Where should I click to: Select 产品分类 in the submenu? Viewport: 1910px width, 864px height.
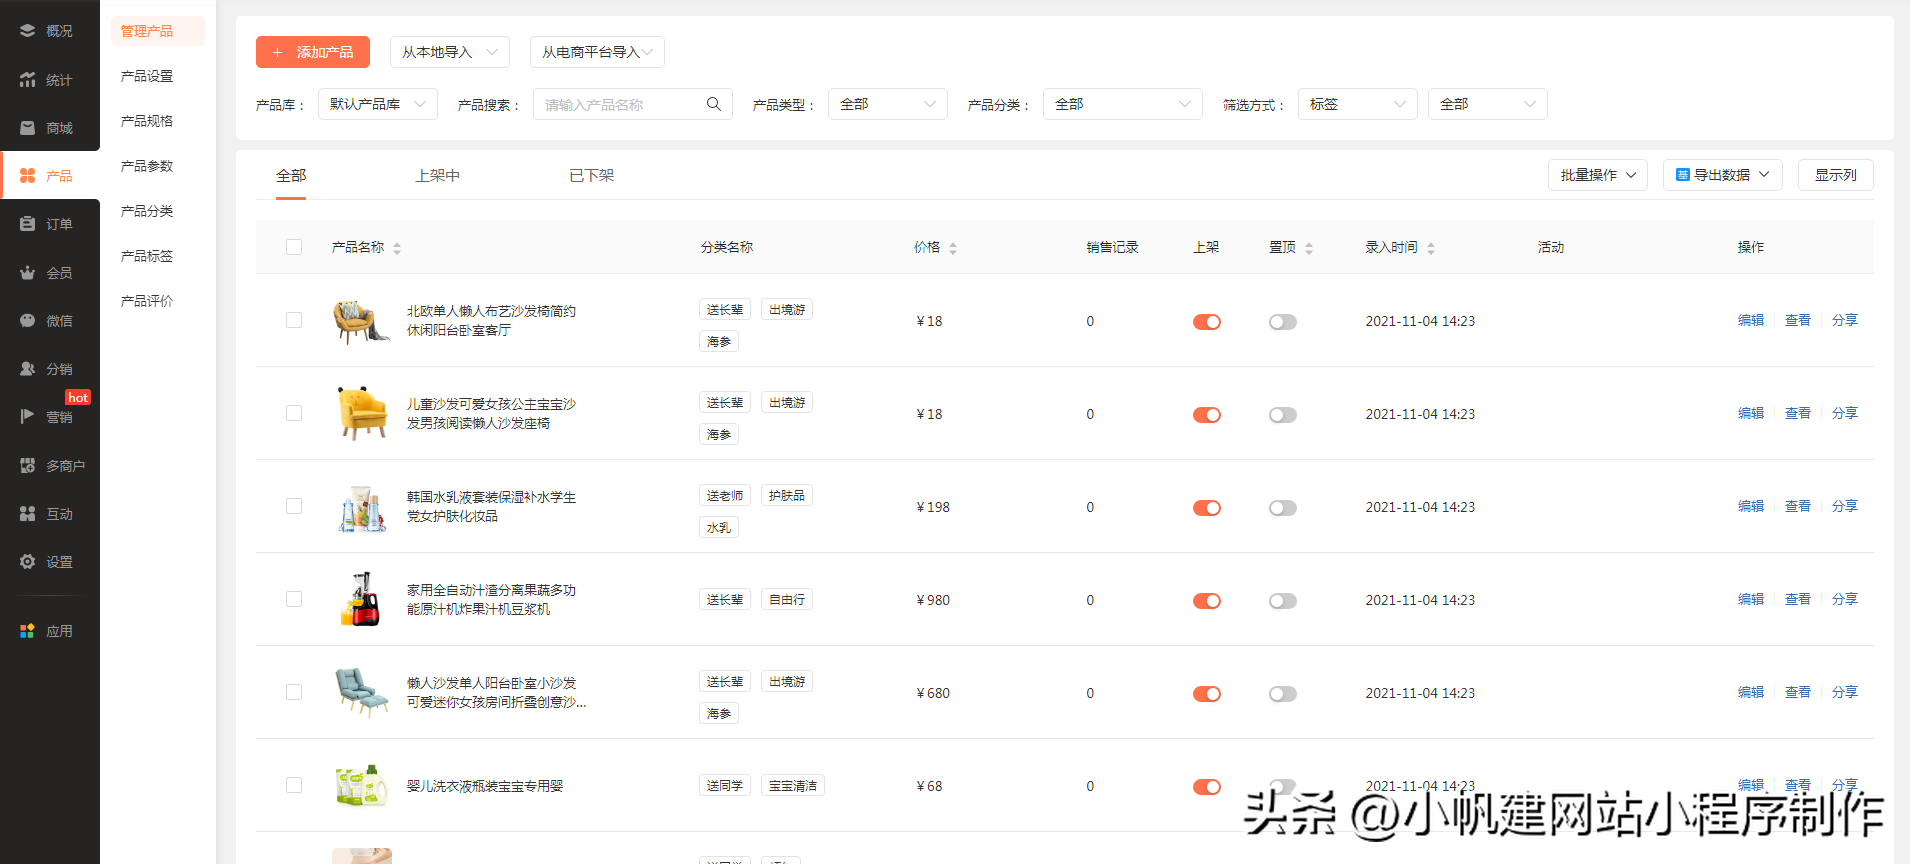tap(147, 211)
